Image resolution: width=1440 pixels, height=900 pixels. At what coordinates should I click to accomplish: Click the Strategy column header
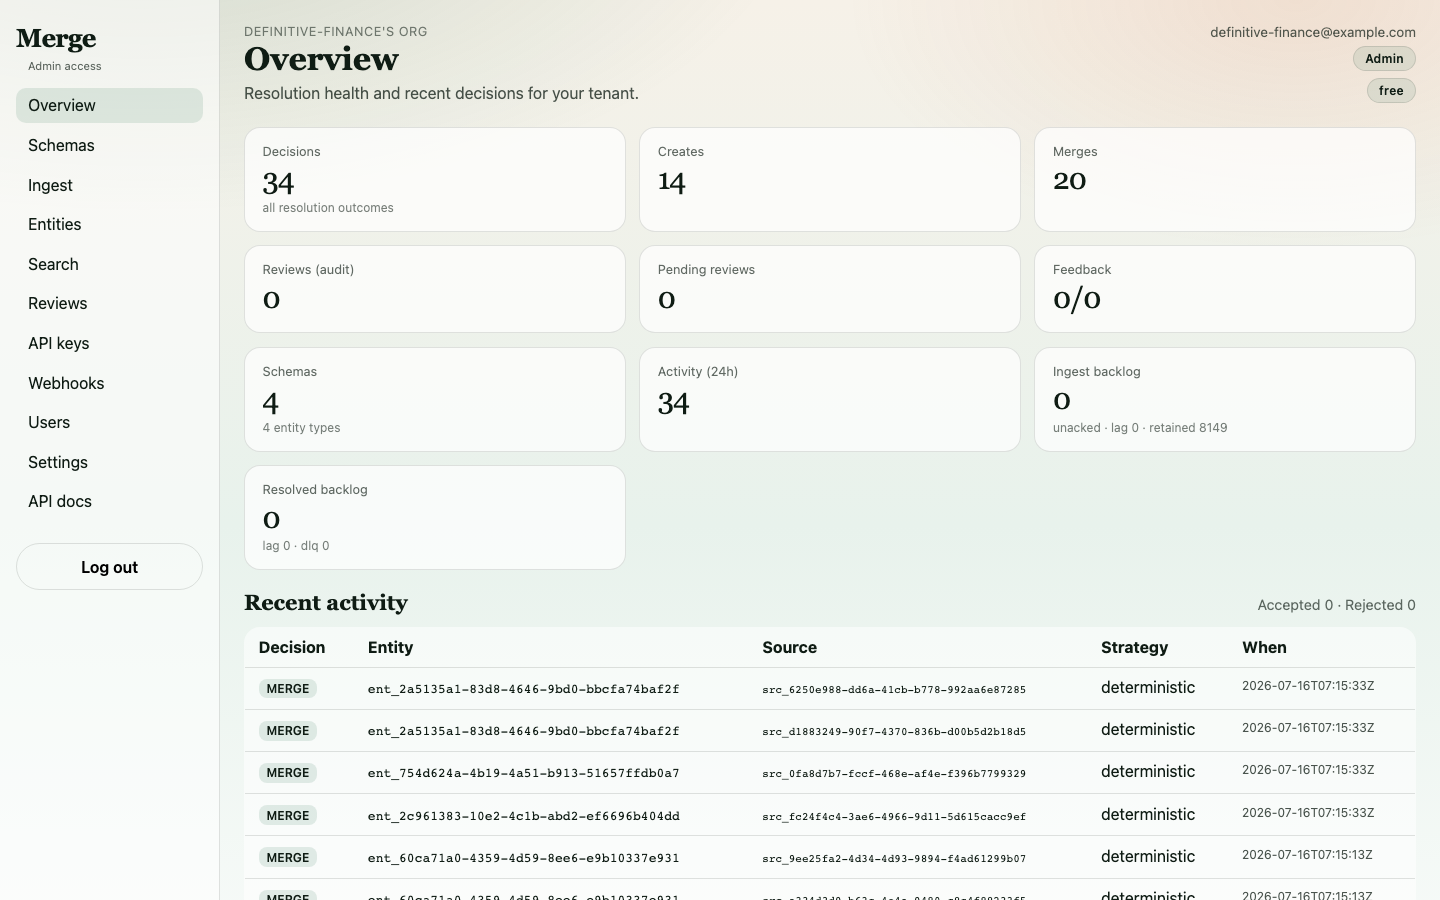tap(1134, 648)
